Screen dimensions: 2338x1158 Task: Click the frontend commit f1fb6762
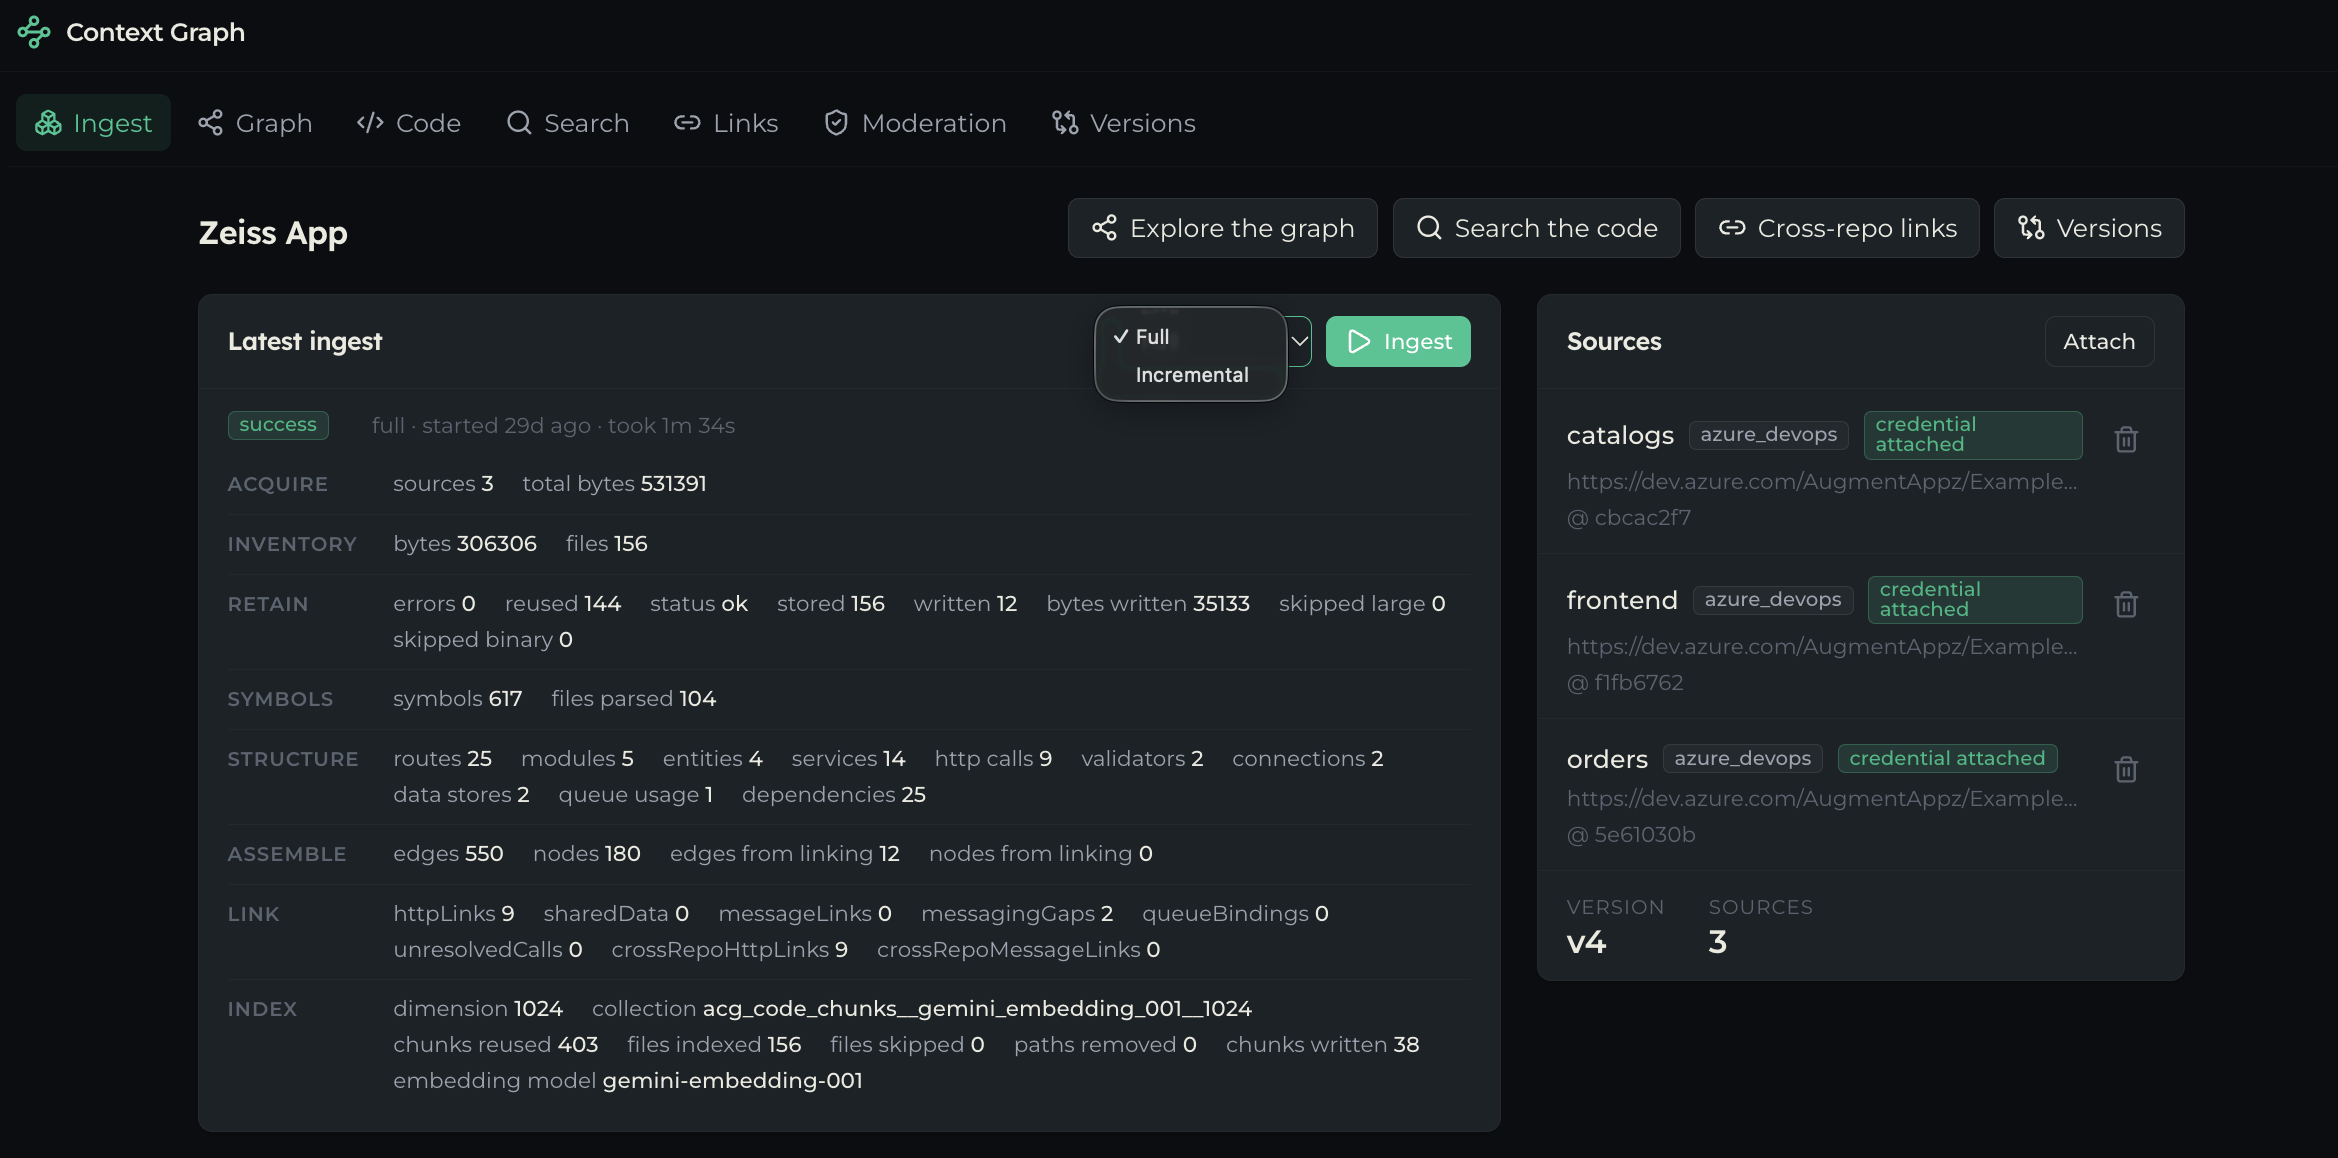(1625, 683)
